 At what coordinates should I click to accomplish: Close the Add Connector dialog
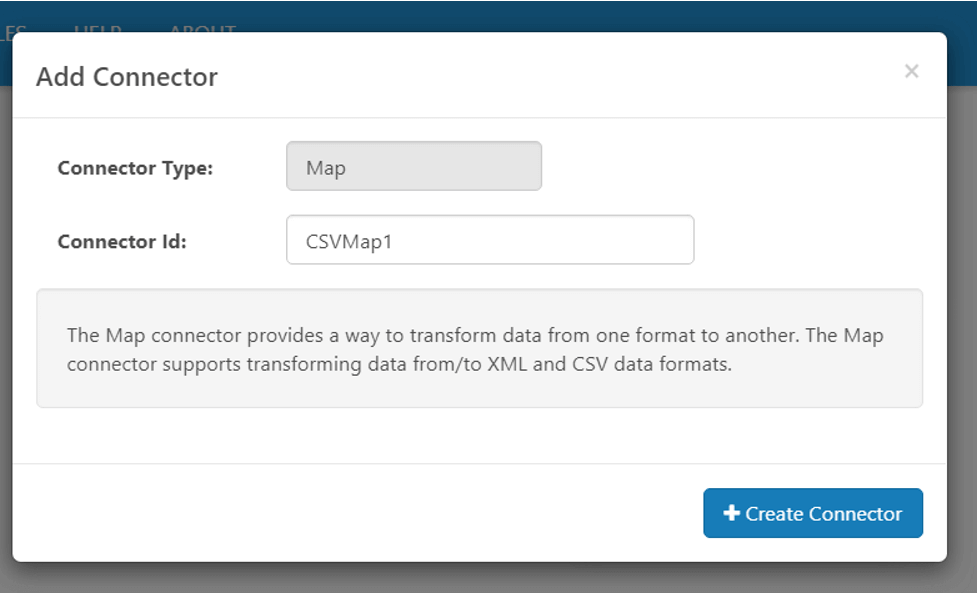click(x=911, y=71)
